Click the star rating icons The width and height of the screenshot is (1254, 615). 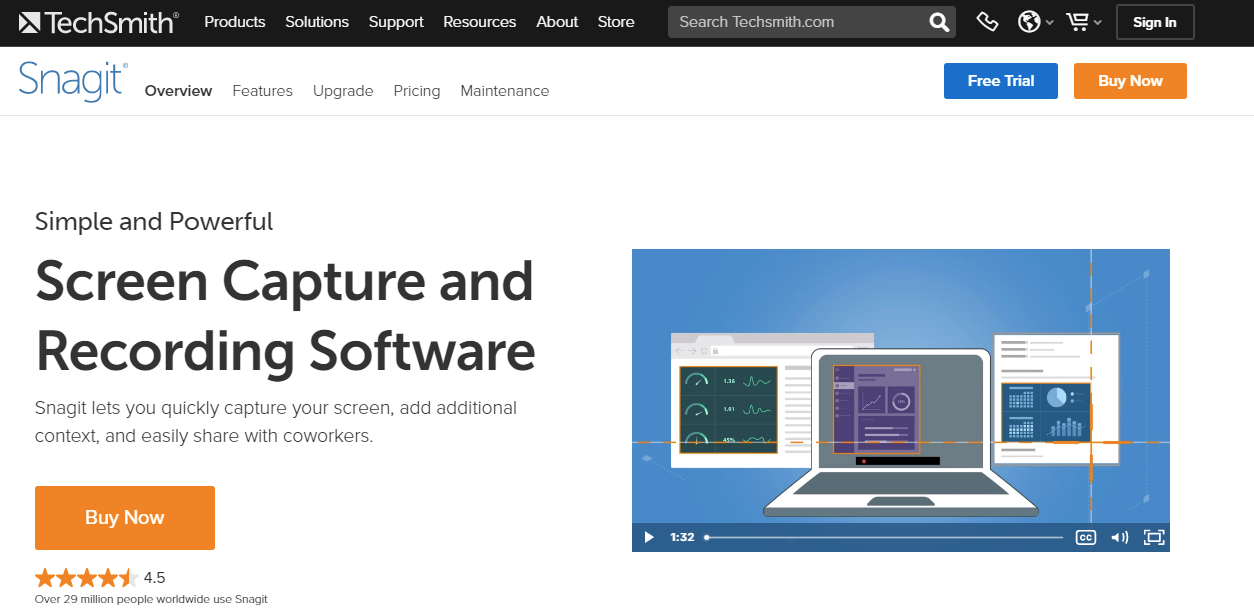click(85, 577)
